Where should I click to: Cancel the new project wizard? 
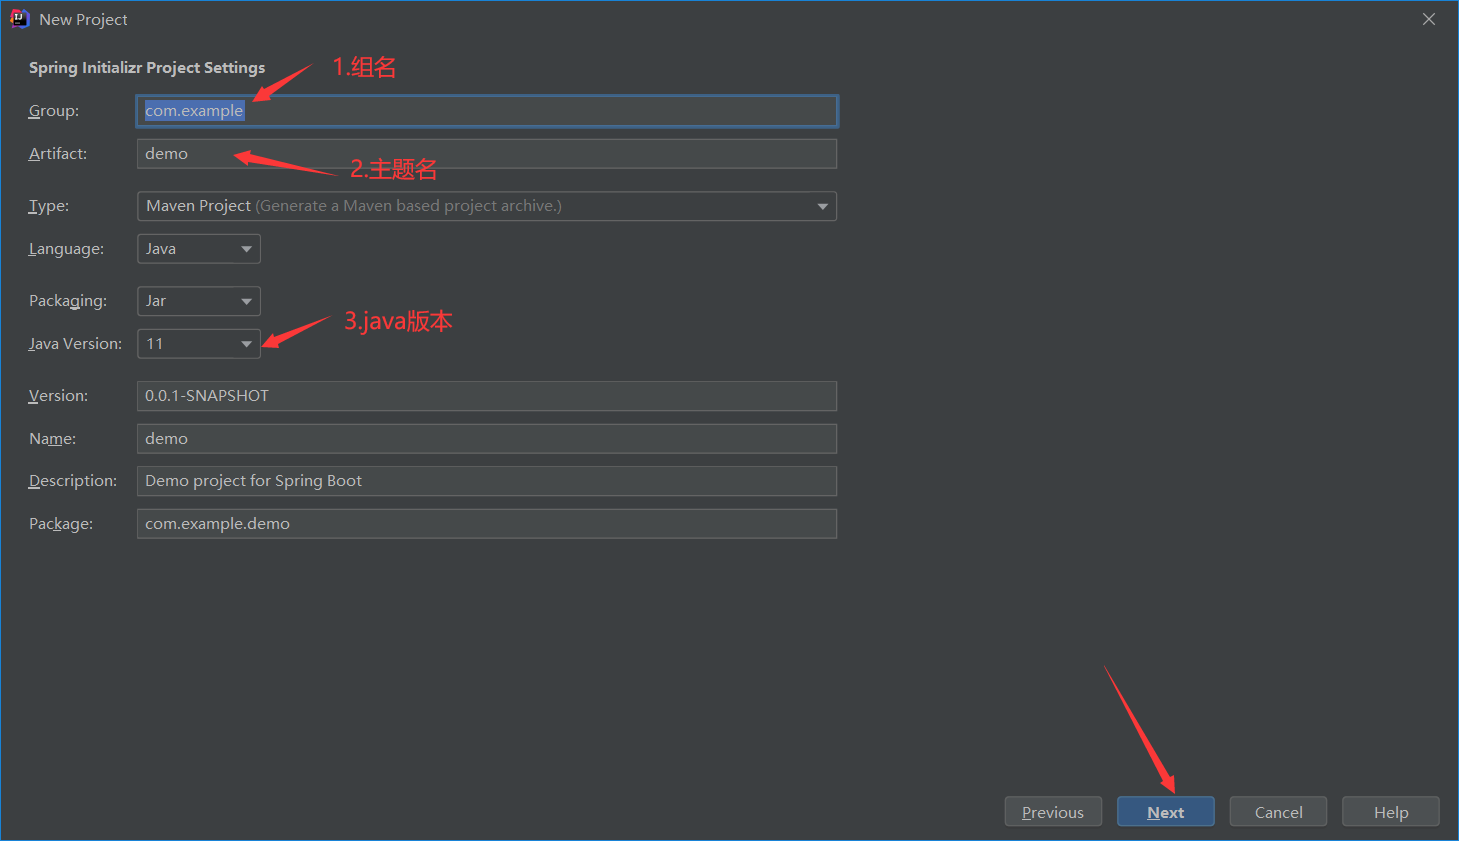(x=1279, y=812)
